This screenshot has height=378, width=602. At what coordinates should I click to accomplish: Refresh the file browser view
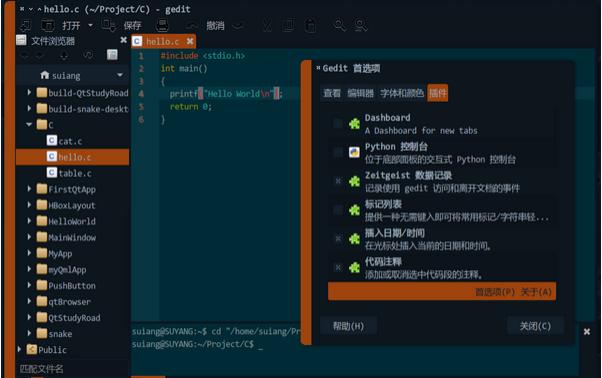[x=88, y=56]
